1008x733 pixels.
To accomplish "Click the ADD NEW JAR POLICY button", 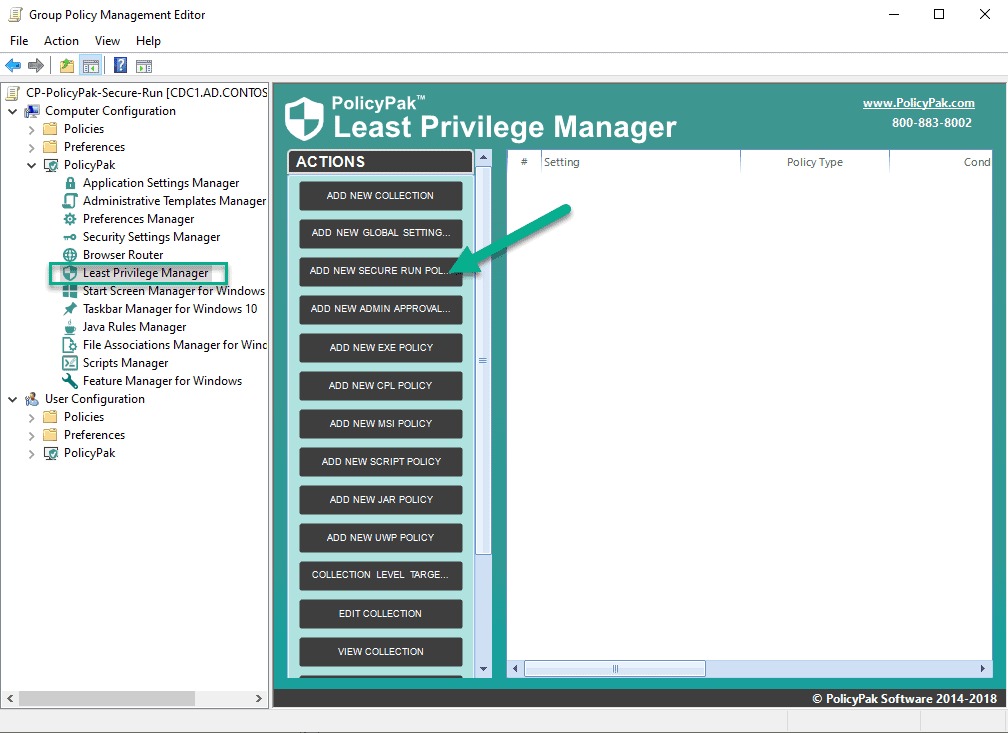I will point(381,499).
